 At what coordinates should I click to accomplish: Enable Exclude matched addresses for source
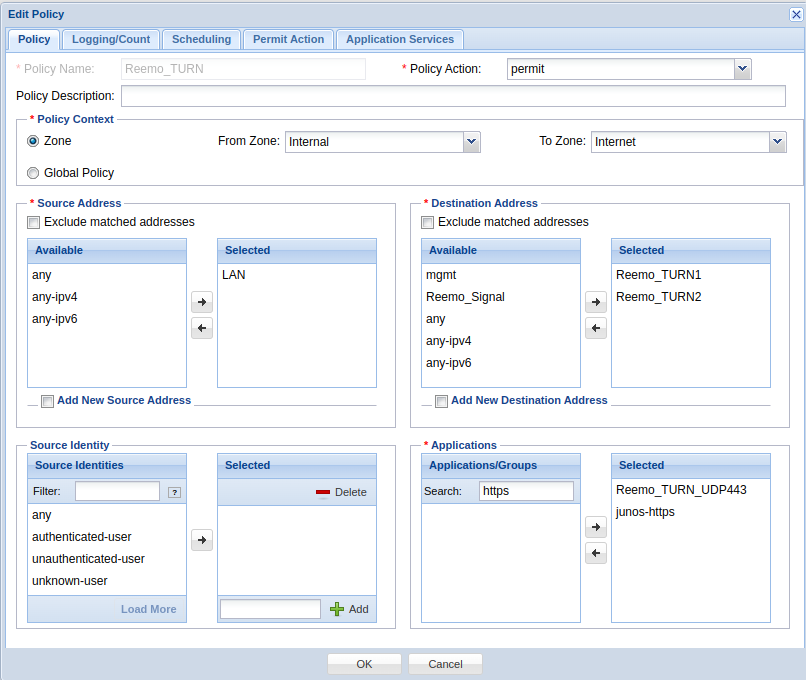coord(34,222)
